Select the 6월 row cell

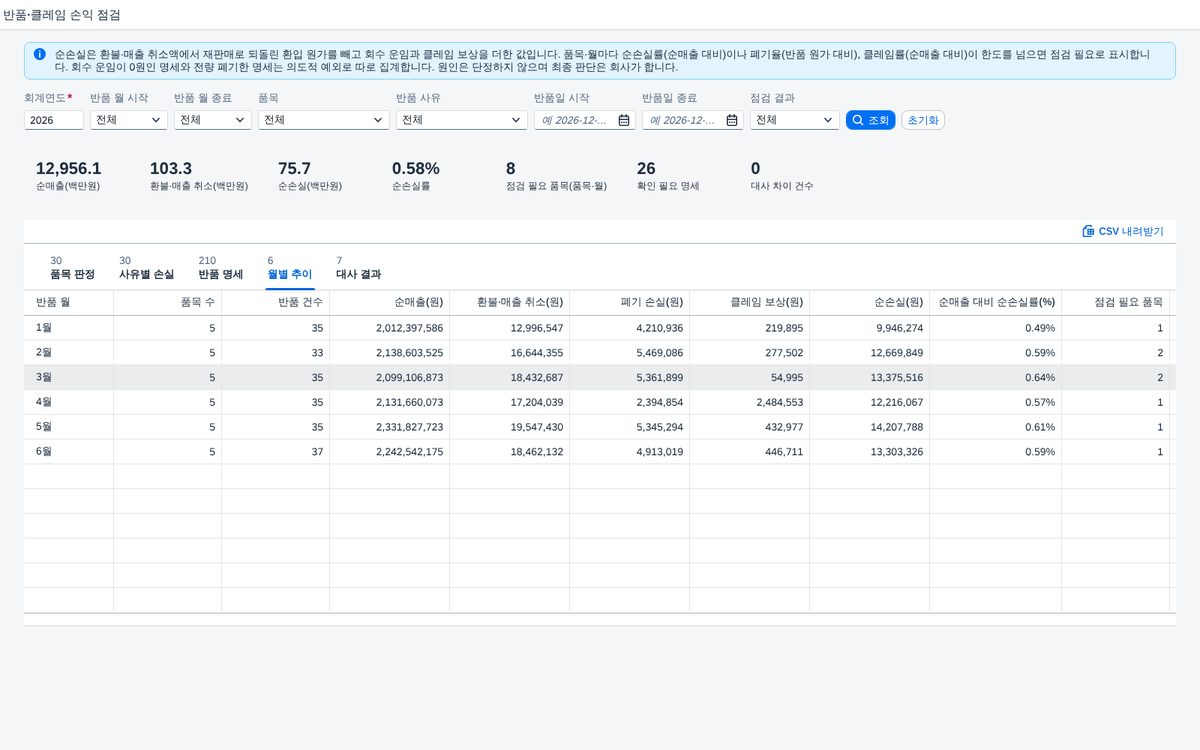click(69, 452)
